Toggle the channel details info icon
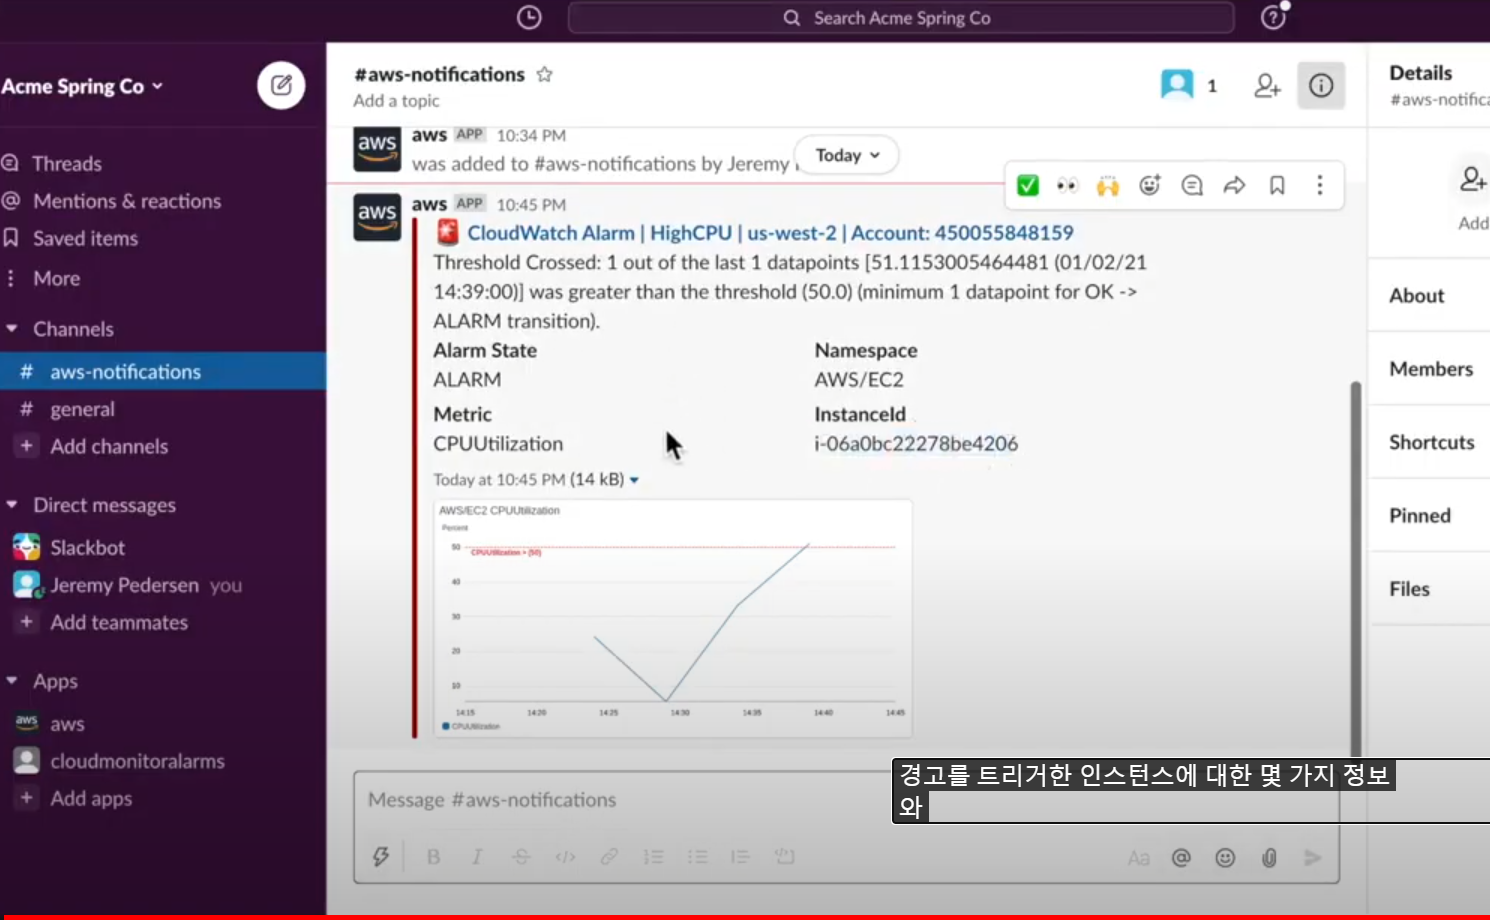1490x920 pixels. coord(1321,86)
